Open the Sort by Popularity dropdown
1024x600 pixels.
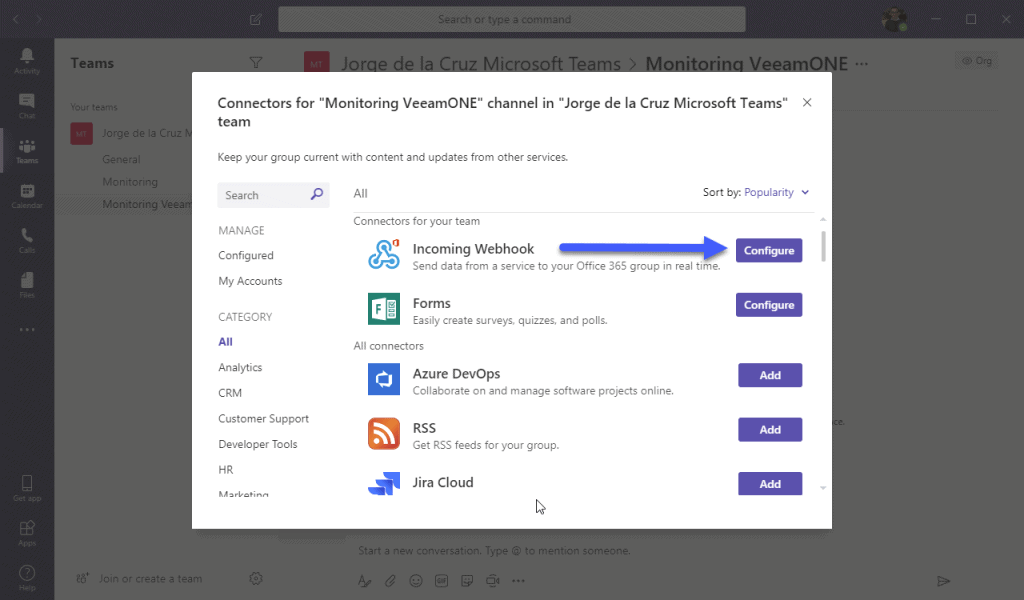(776, 192)
